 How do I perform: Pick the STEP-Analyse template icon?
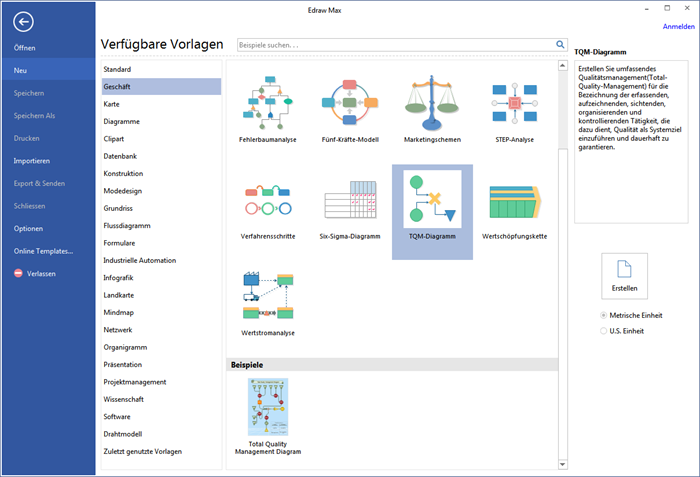514,103
